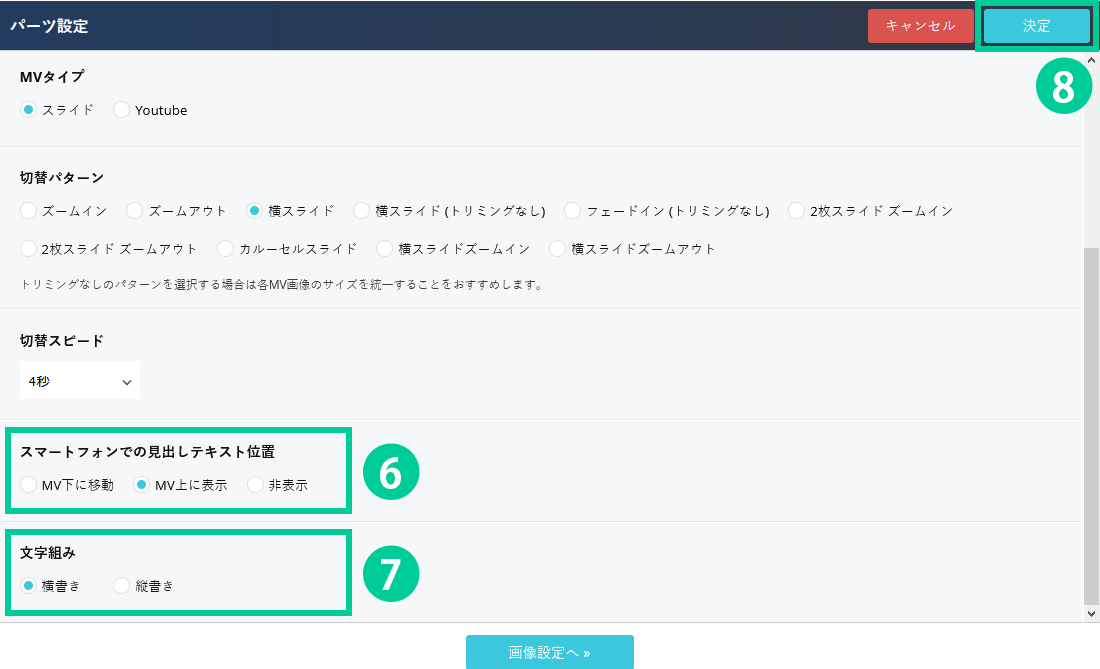
Task: Select MV下に移動 for smartphone heading
Action: tap(29, 485)
